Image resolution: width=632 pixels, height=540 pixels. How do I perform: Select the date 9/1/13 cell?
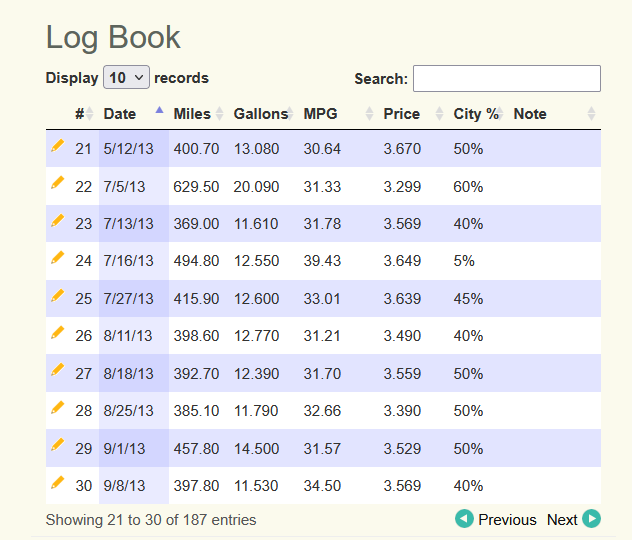click(134, 449)
